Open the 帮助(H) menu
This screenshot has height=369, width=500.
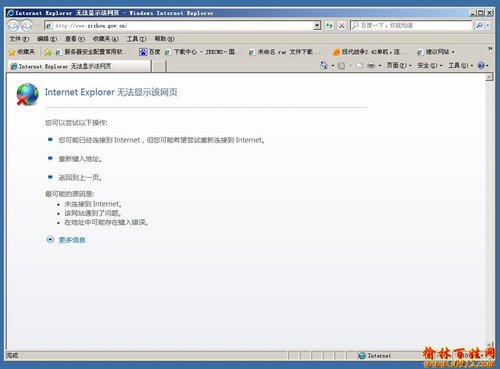[164, 39]
